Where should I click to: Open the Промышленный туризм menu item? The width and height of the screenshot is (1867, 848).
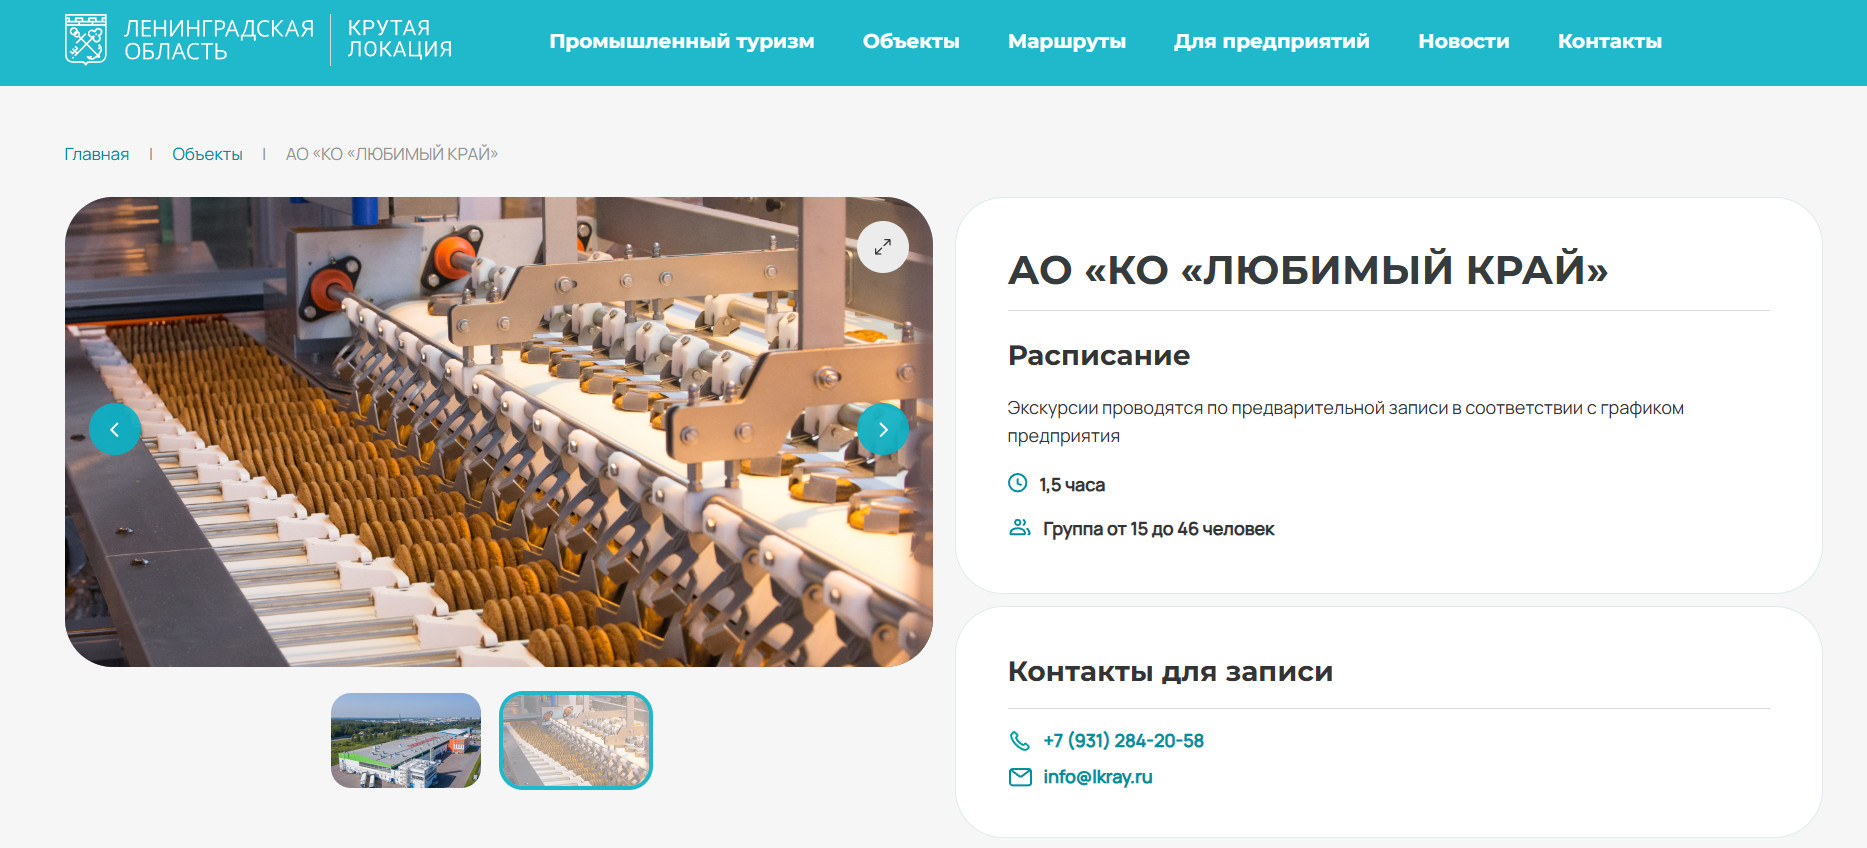pyautogui.click(x=681, y=42)
